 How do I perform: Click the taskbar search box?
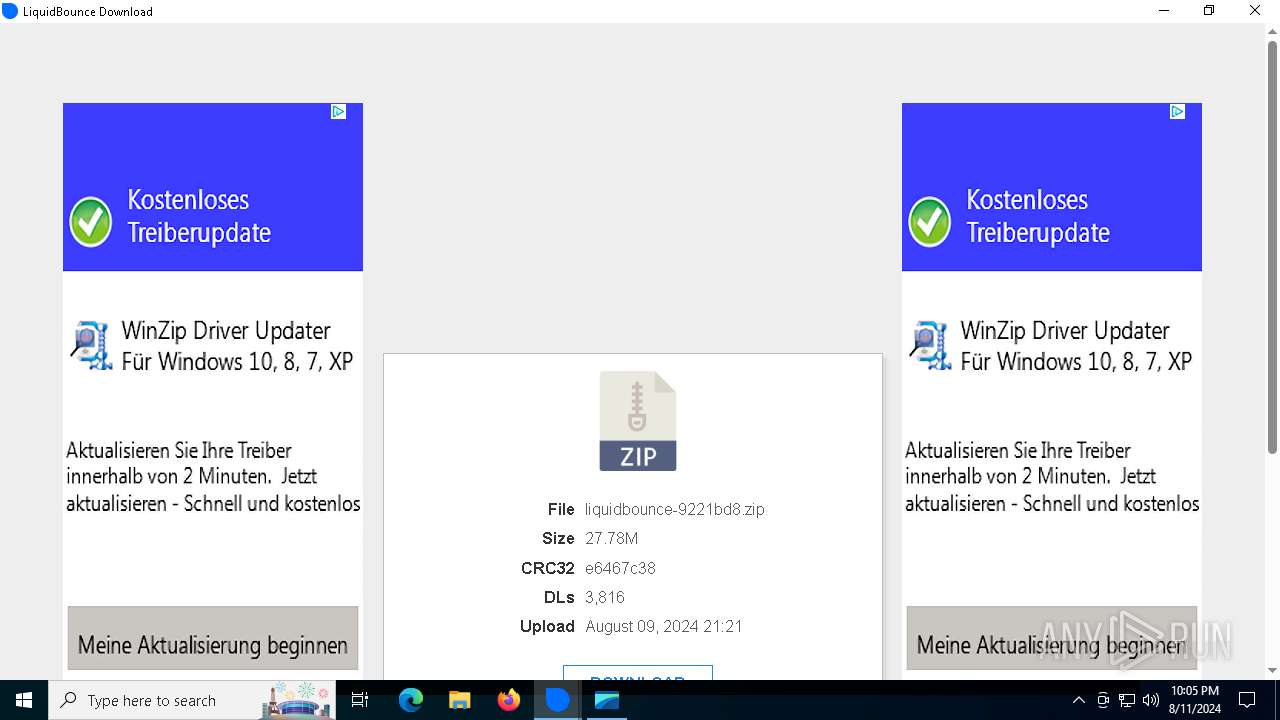click(193, 700)
